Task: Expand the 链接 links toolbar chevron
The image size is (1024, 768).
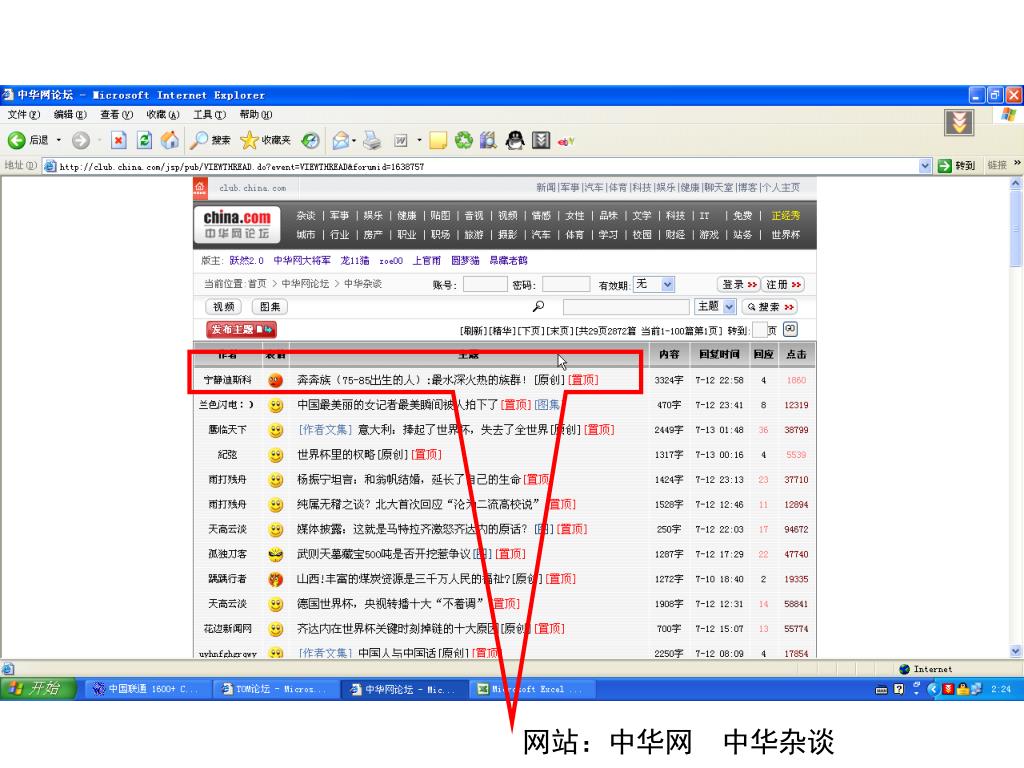Action: [x=1017, y=163]
